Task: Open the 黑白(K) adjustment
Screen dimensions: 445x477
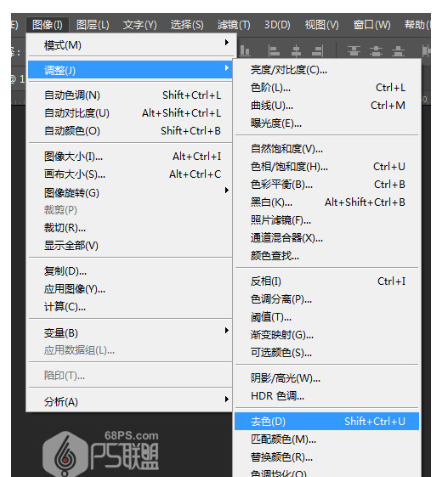Action: [x=327, y=202]
